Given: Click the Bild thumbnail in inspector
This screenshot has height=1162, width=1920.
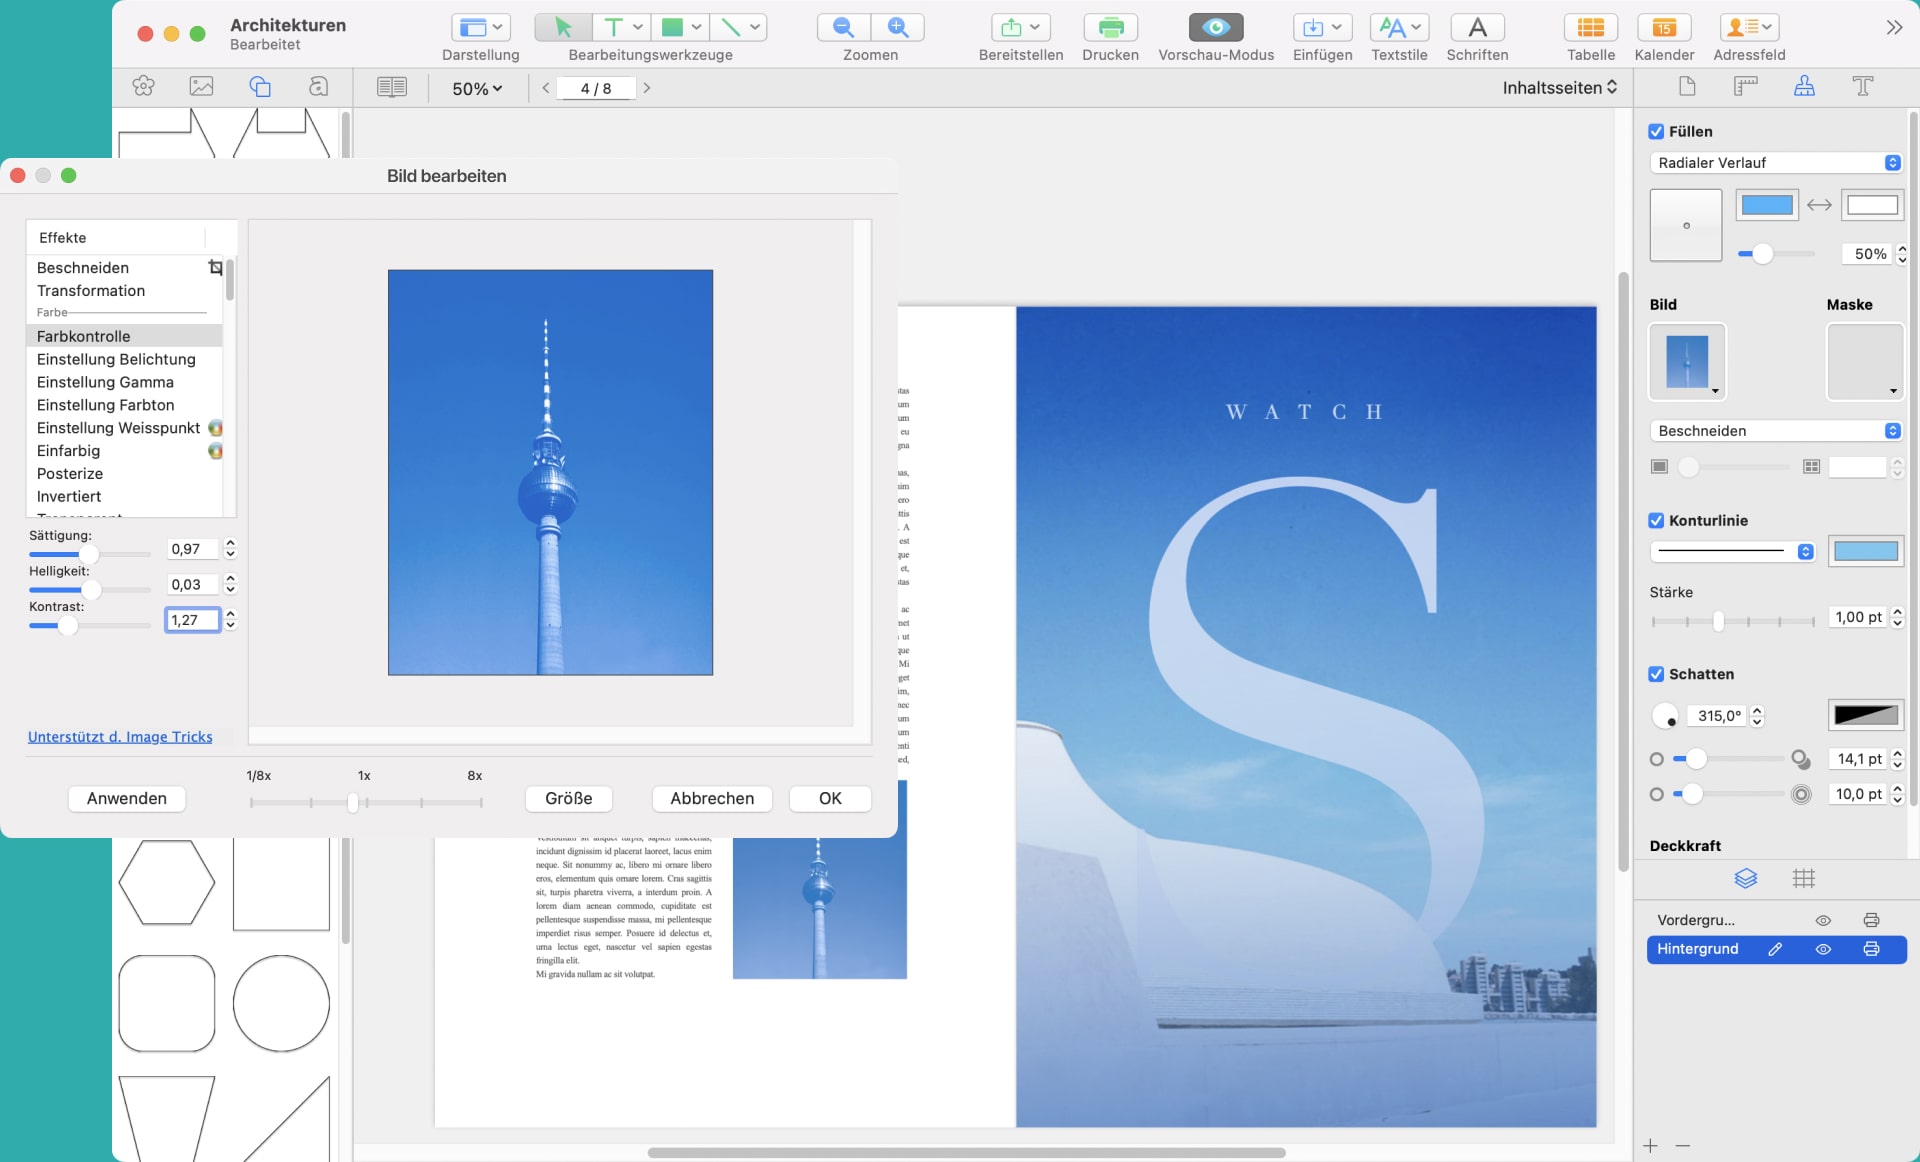Looking at the screenshot, I should point(1687,361).
